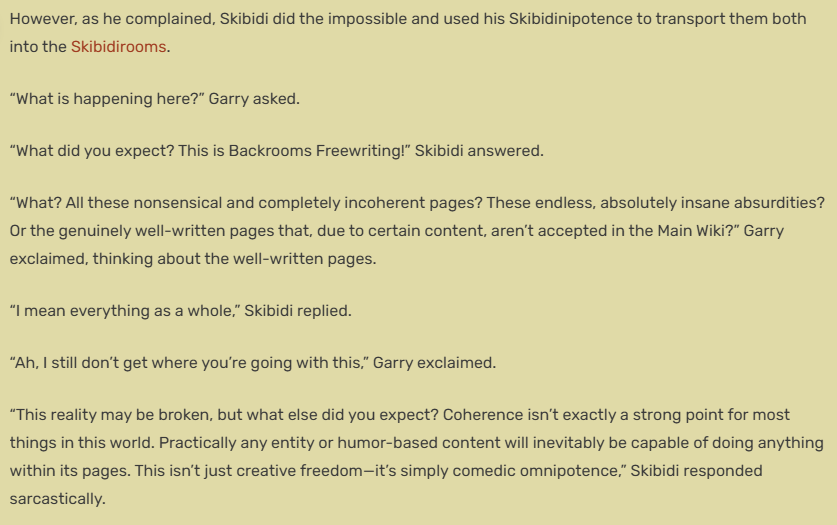Click the sentence "This reality may be broken"

click(224, 415)
